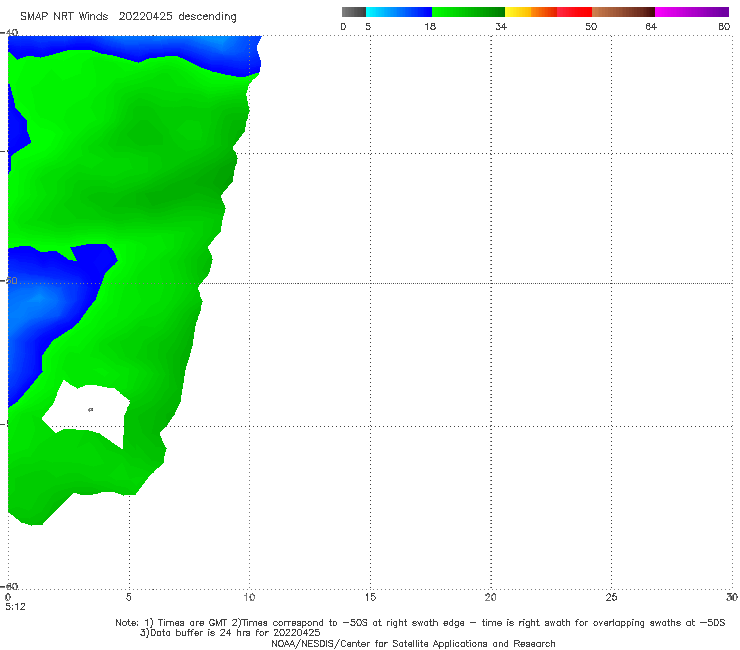The height and width of the screenshot is (650, 740).
Task: Click the cyan-blue segment of the color bar
Action: (399, 12)
